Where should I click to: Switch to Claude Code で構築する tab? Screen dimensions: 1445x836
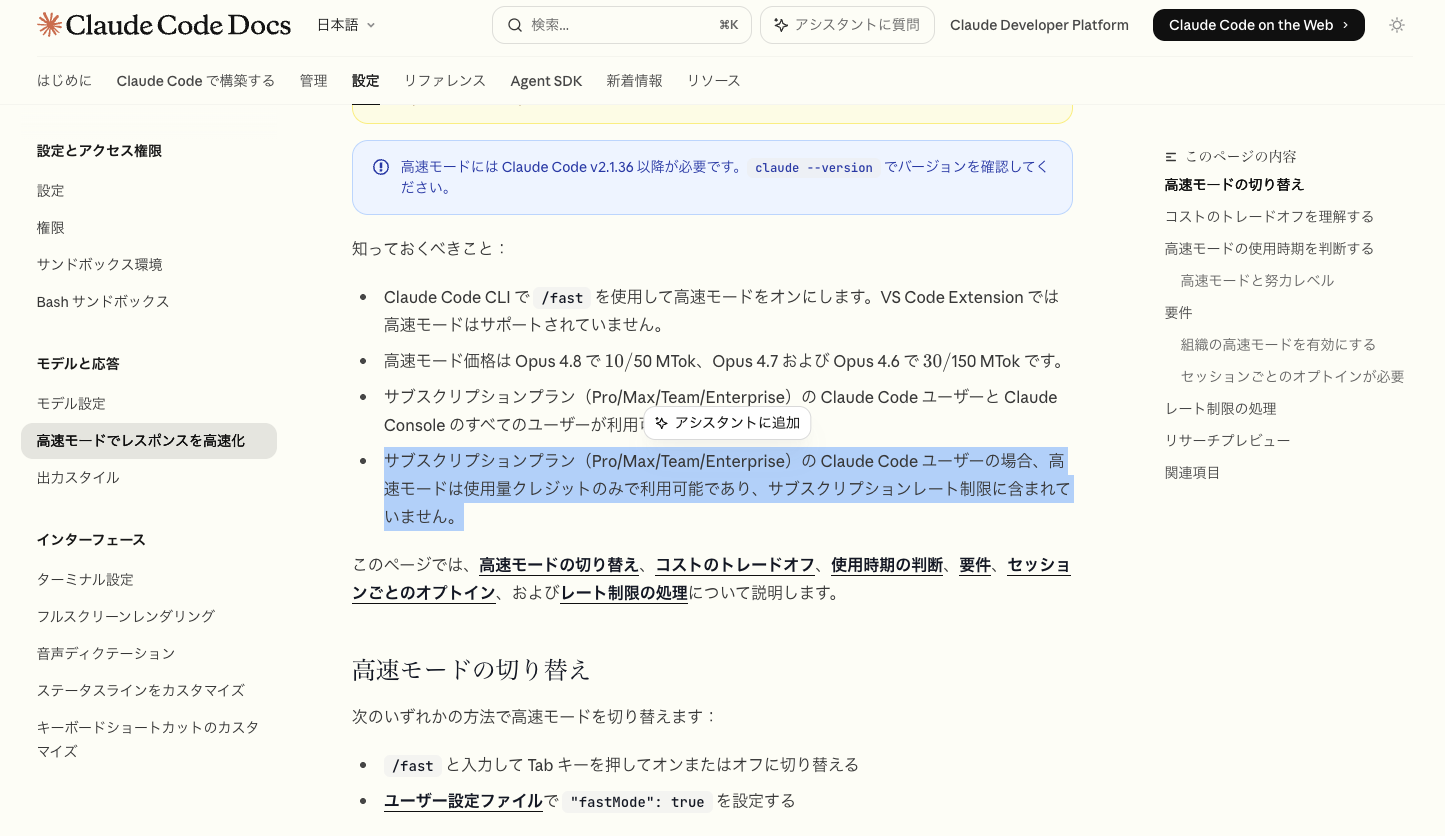195,81
